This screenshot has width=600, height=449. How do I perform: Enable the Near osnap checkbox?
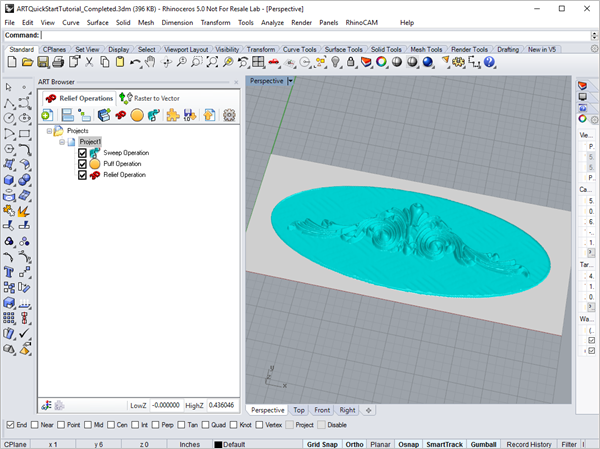[x=35, y=425]
